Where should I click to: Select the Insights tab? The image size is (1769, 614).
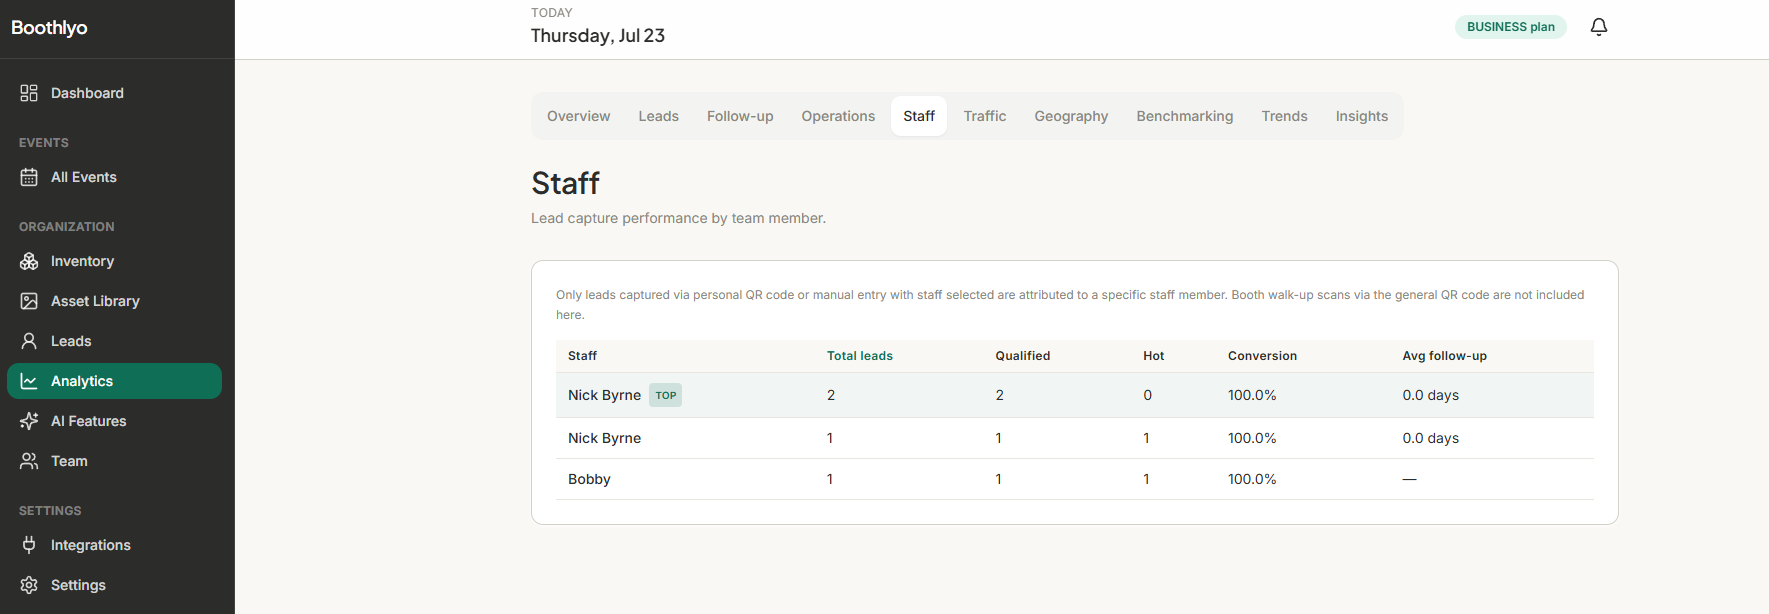coord(1361,116)
